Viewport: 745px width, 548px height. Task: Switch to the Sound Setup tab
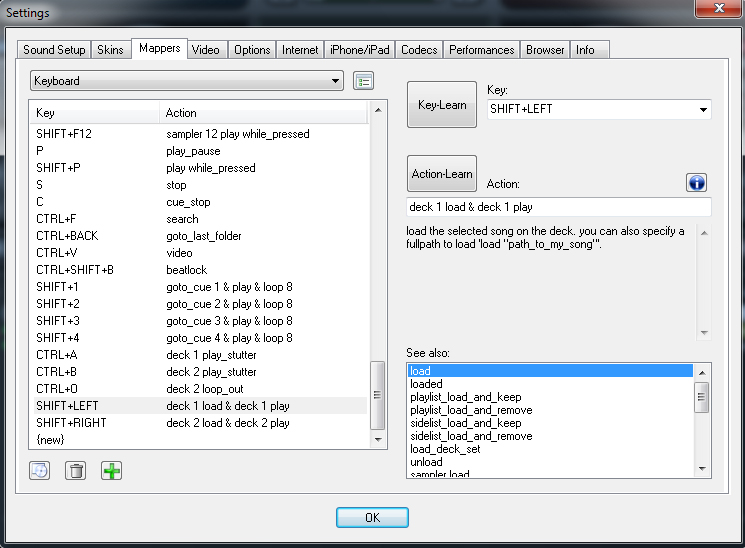pos(54,50)
